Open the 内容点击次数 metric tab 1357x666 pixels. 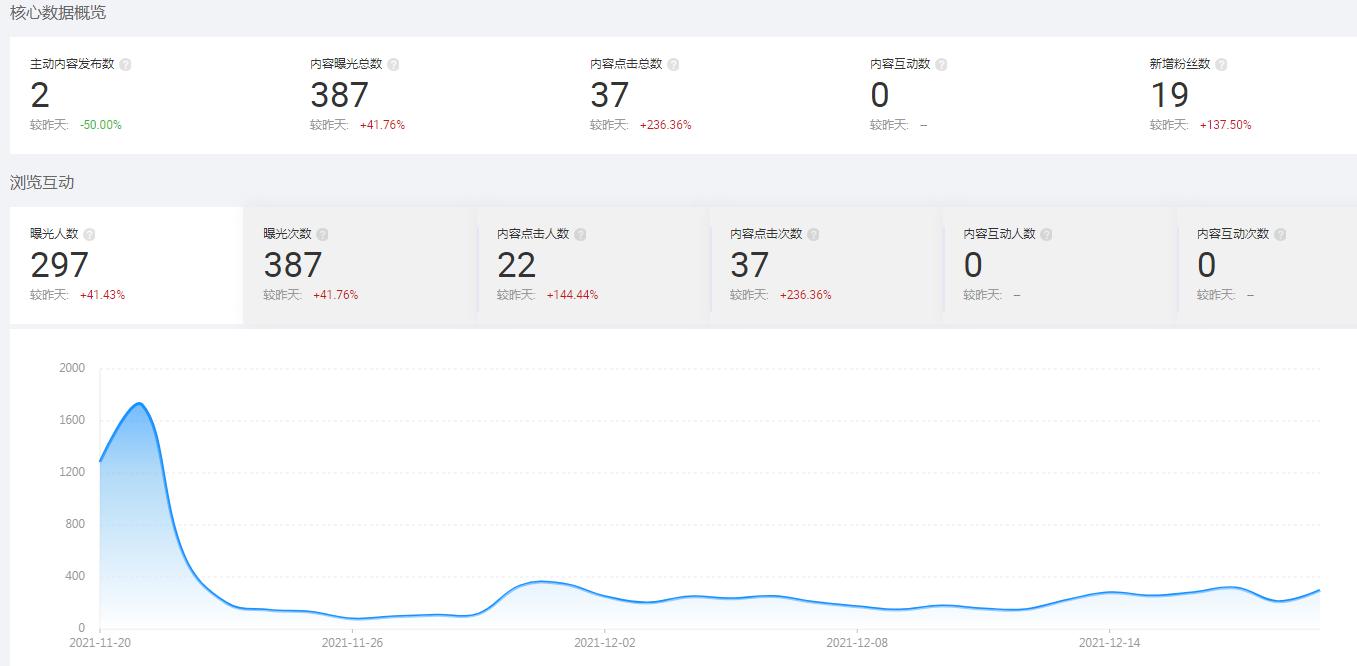(x=826, y=265)
